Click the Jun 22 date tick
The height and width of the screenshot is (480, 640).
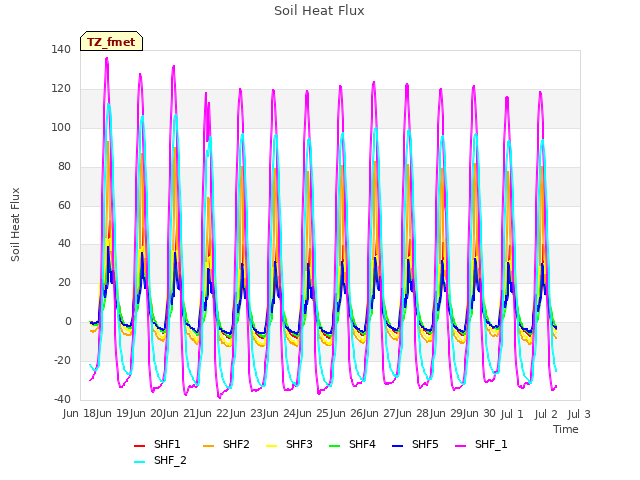[212, 414]
